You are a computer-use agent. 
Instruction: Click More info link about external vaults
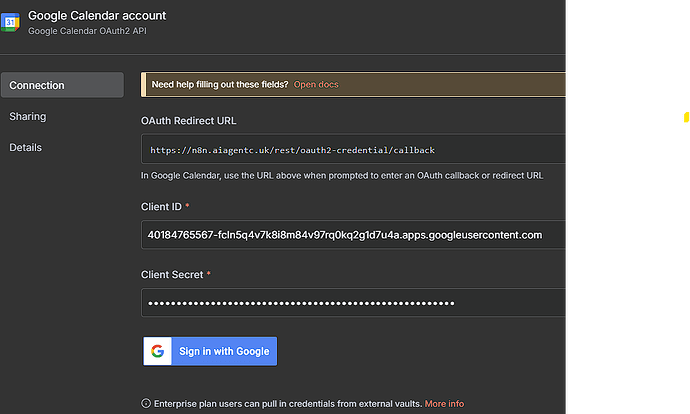tap(444, 403)
